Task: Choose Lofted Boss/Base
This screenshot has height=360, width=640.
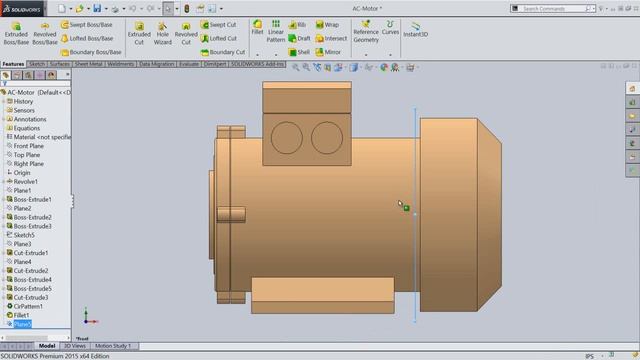Action: click(x=87, y=38)
